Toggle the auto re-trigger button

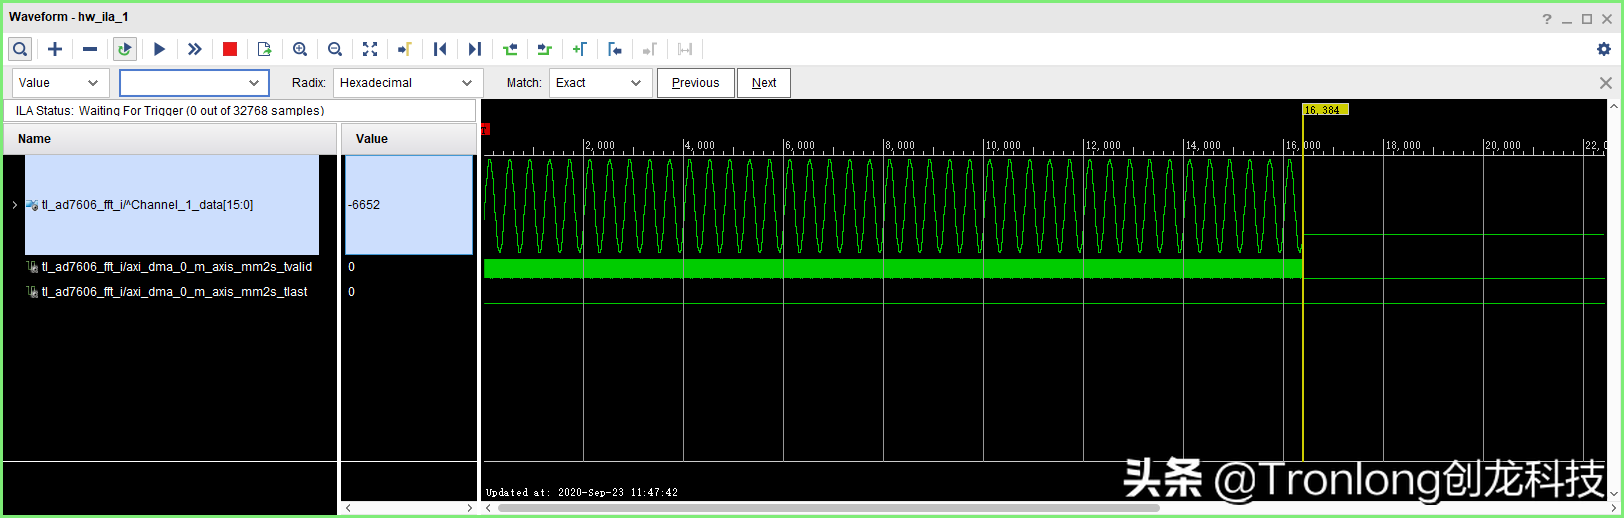pyautogui.click(x=124, y=49)
